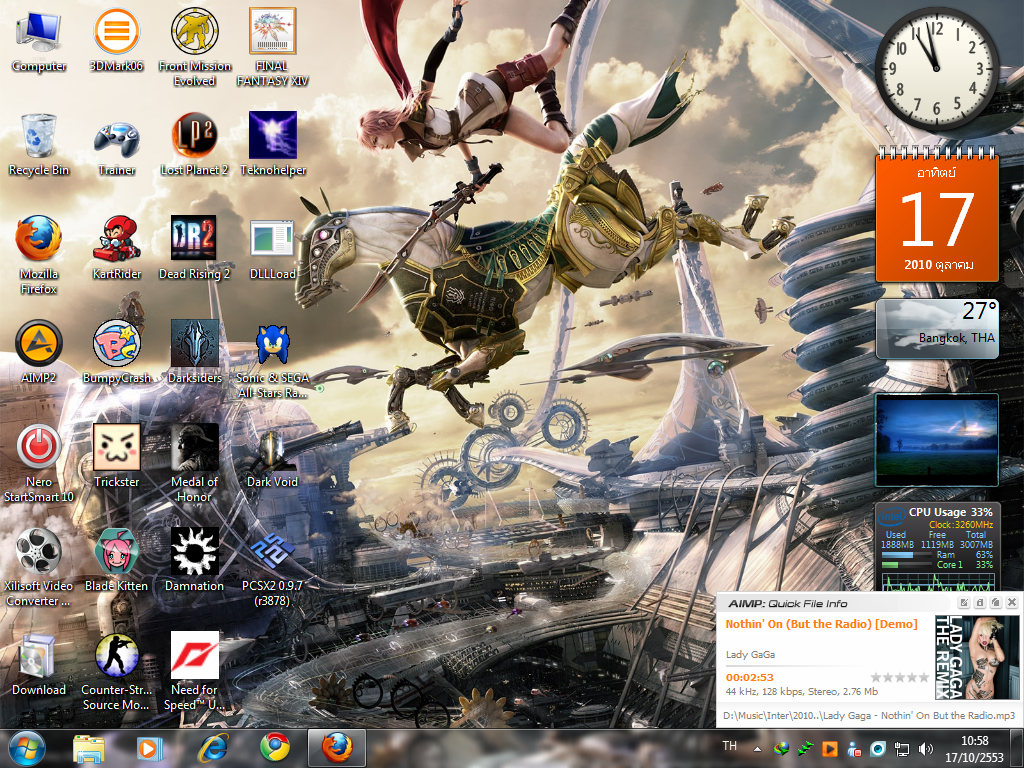Select Xilisoft Video Converter icon

pos(39,567)
